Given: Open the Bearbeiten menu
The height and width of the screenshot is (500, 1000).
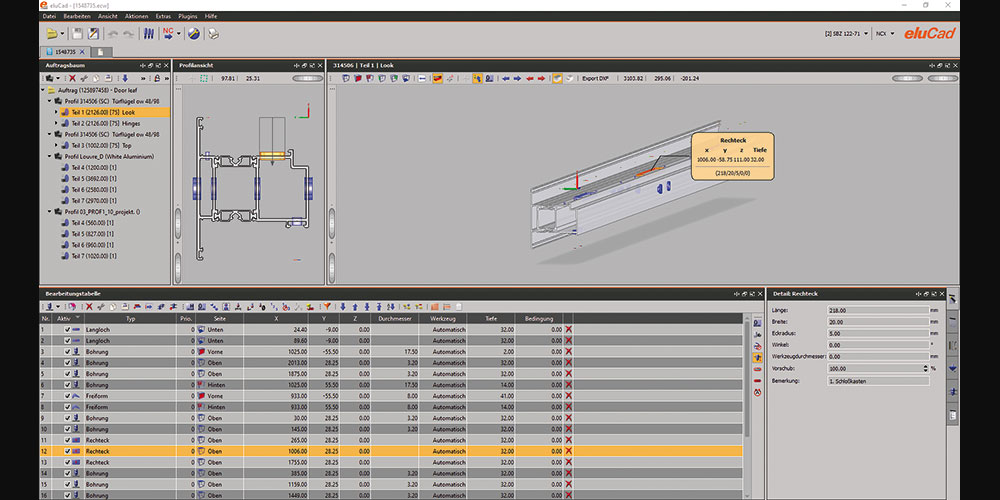Looking at the screenshot, I should (x=76, y=17).
